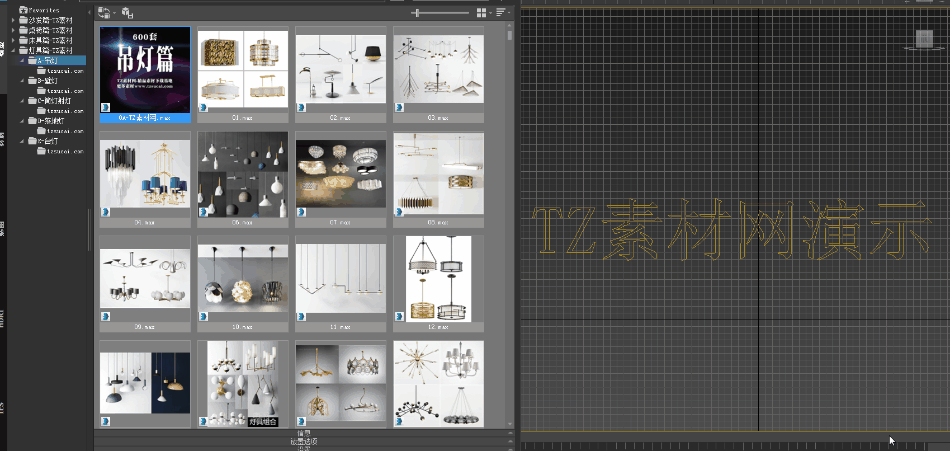The image size is (950, 451).
Task: Click the max file badge on 12.max
Action: pyautogui.click(x=399, y=313)
